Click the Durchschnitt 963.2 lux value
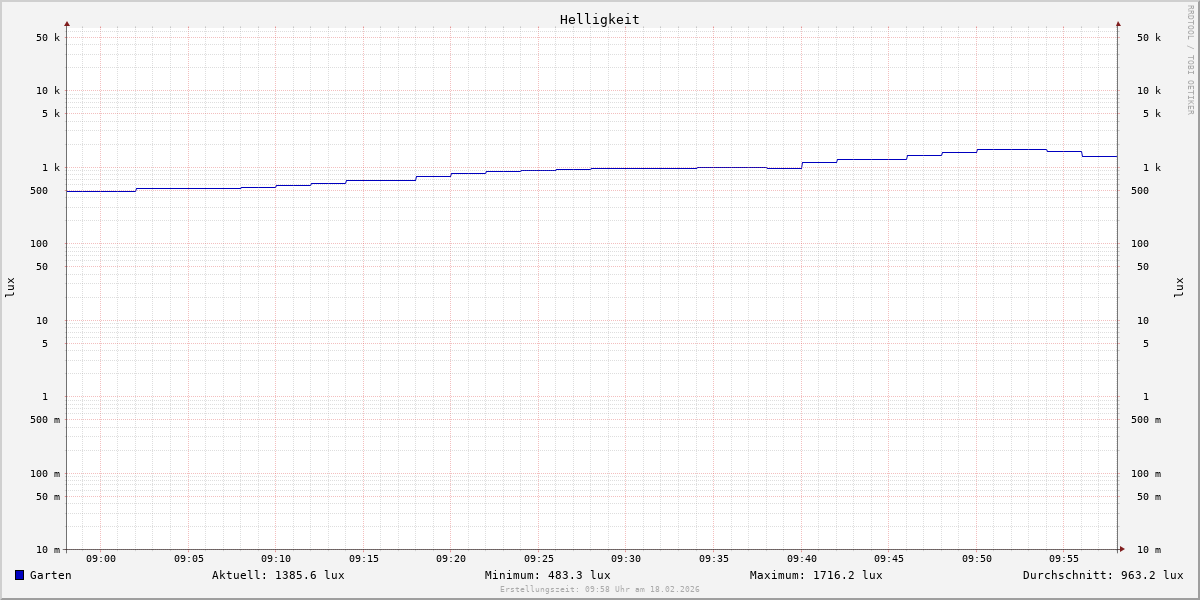1200x600 pixels. pyautogui.click(x=1102, y=575)
